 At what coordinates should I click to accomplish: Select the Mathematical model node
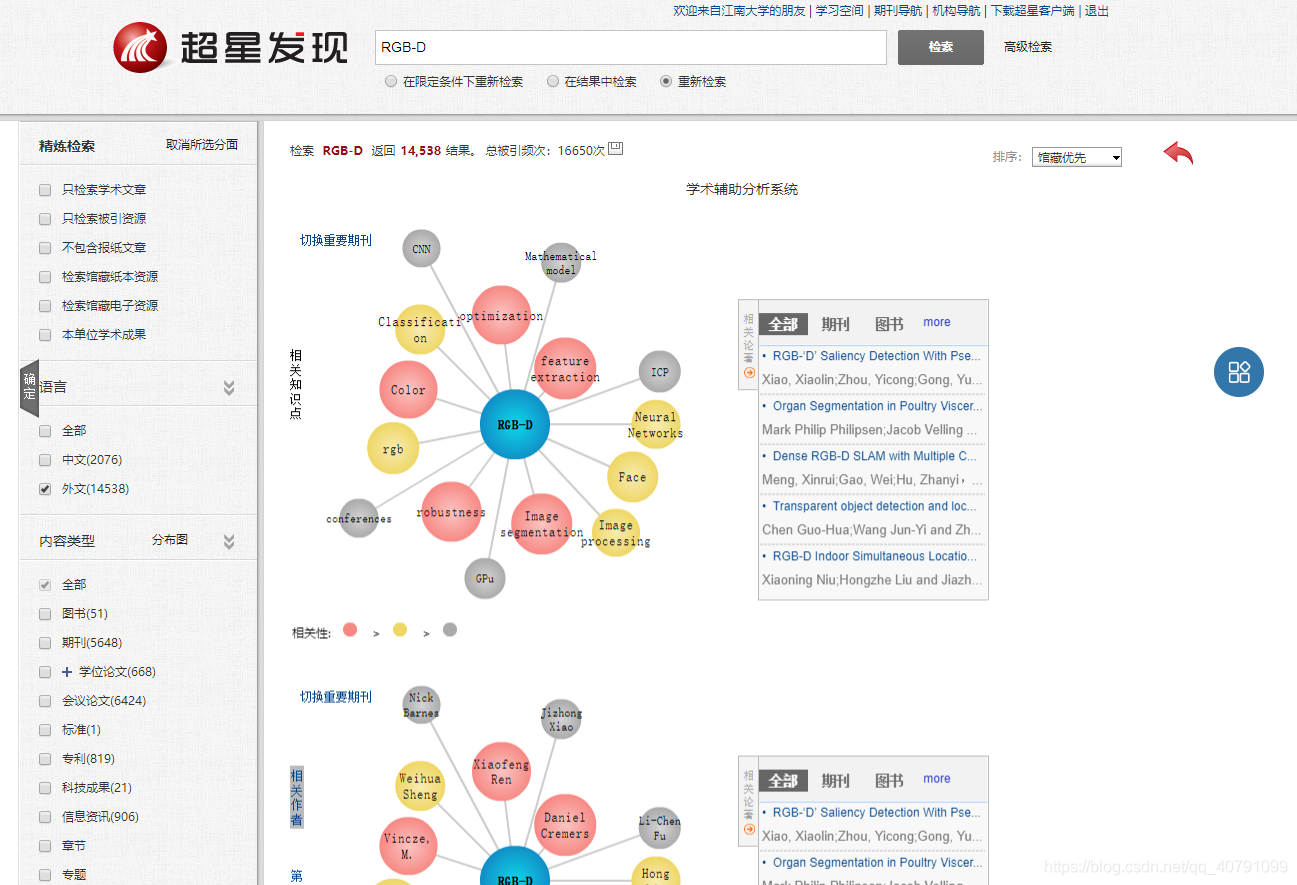click(x=561, y=263)
